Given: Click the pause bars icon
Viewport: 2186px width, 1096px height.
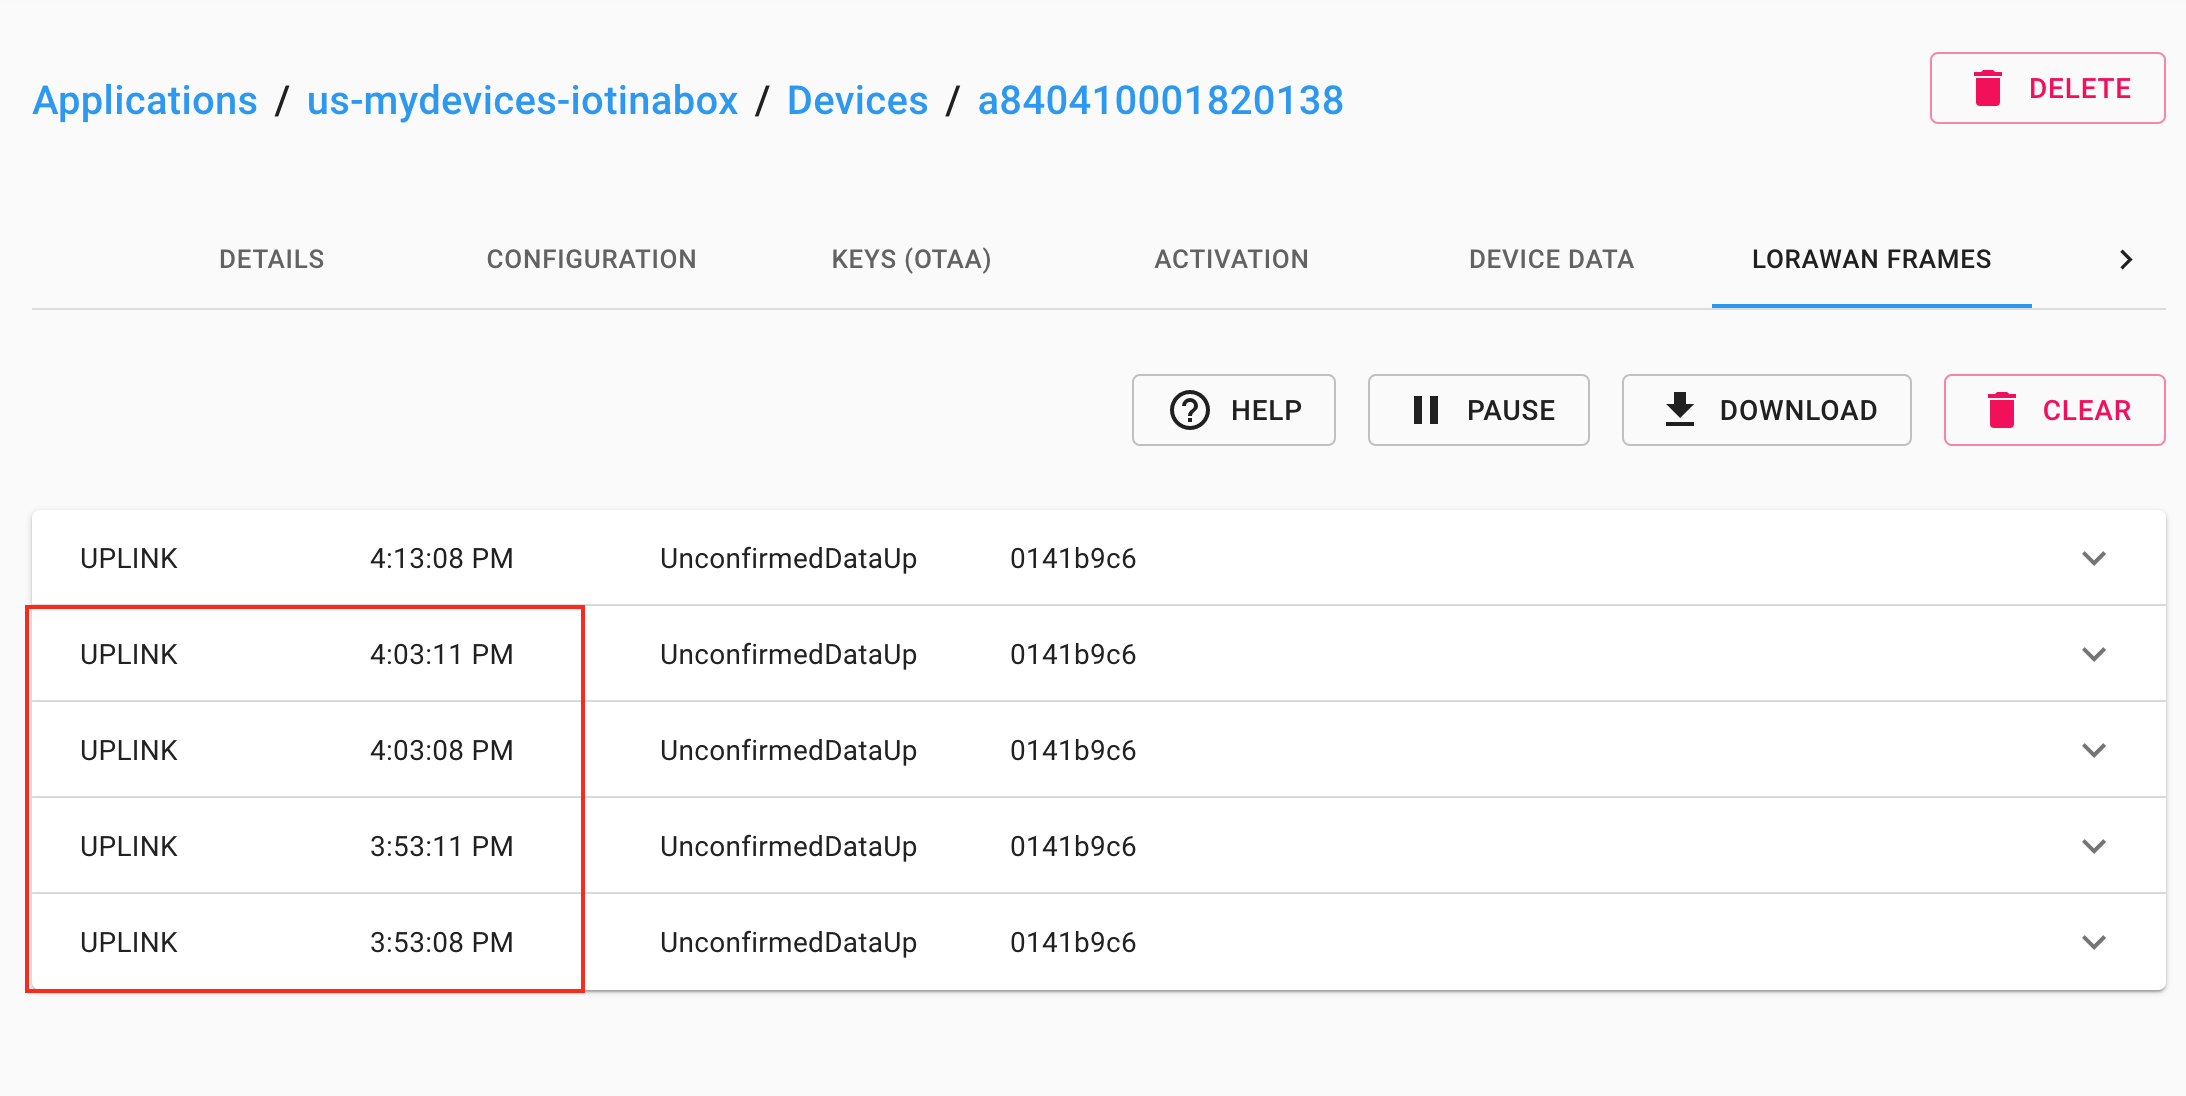Looking at the screenshot, I should tap(1426, 410).
